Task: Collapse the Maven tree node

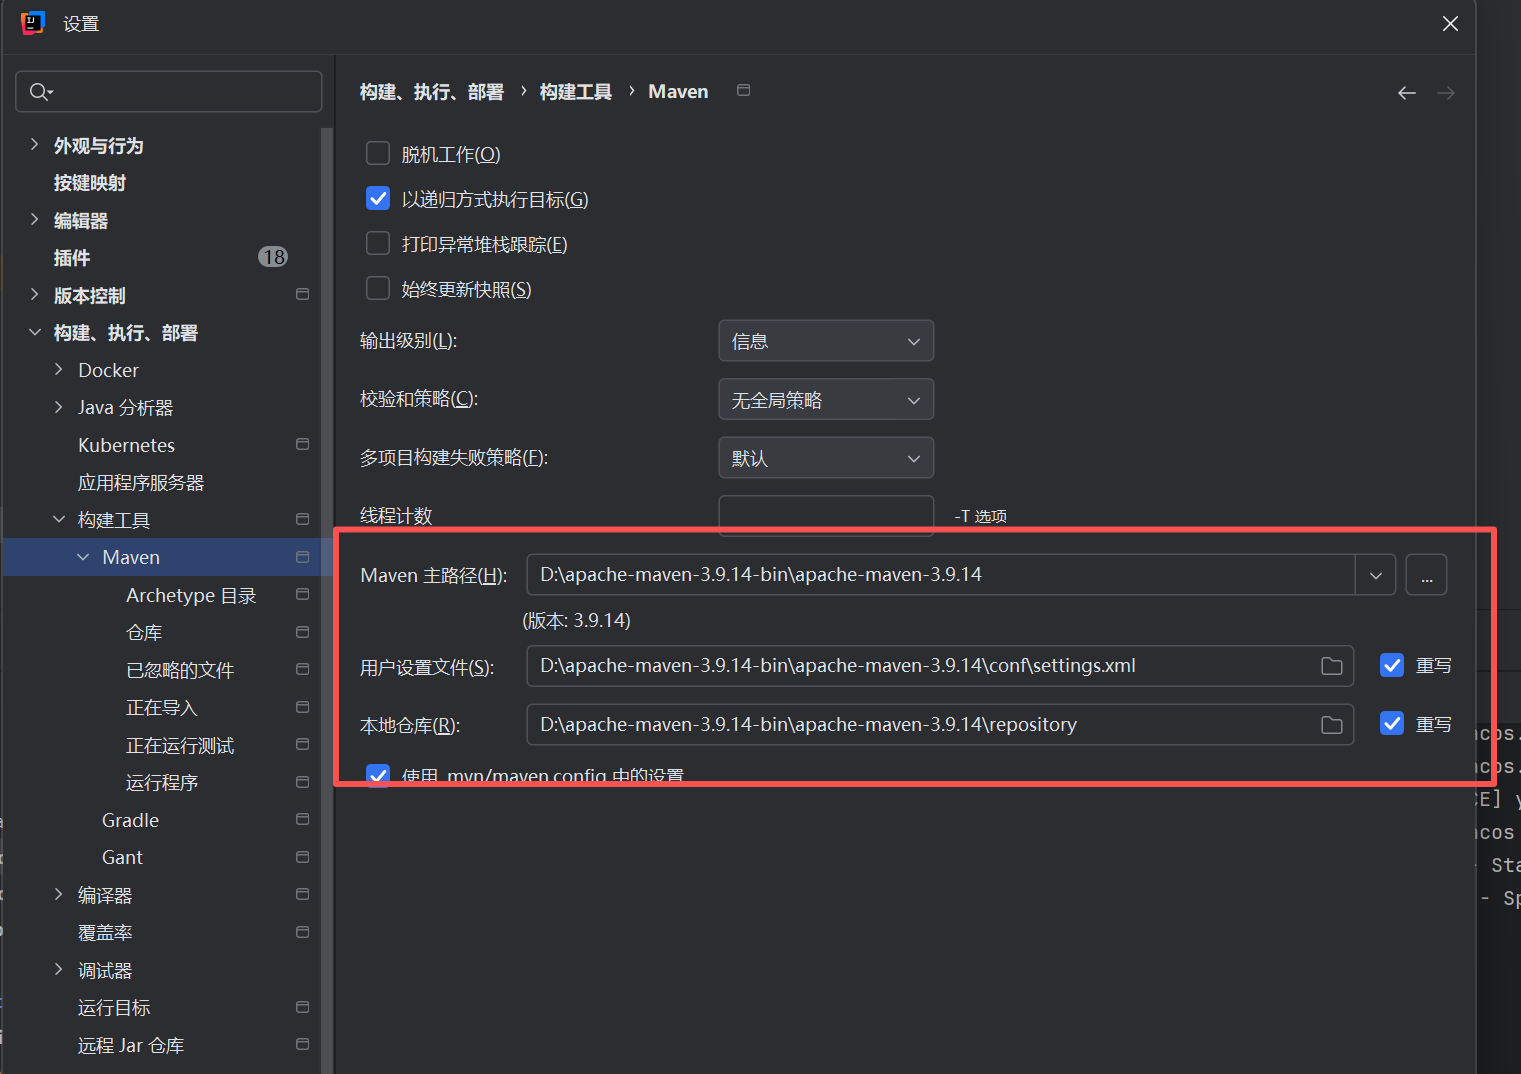Action: coord(83,557)
